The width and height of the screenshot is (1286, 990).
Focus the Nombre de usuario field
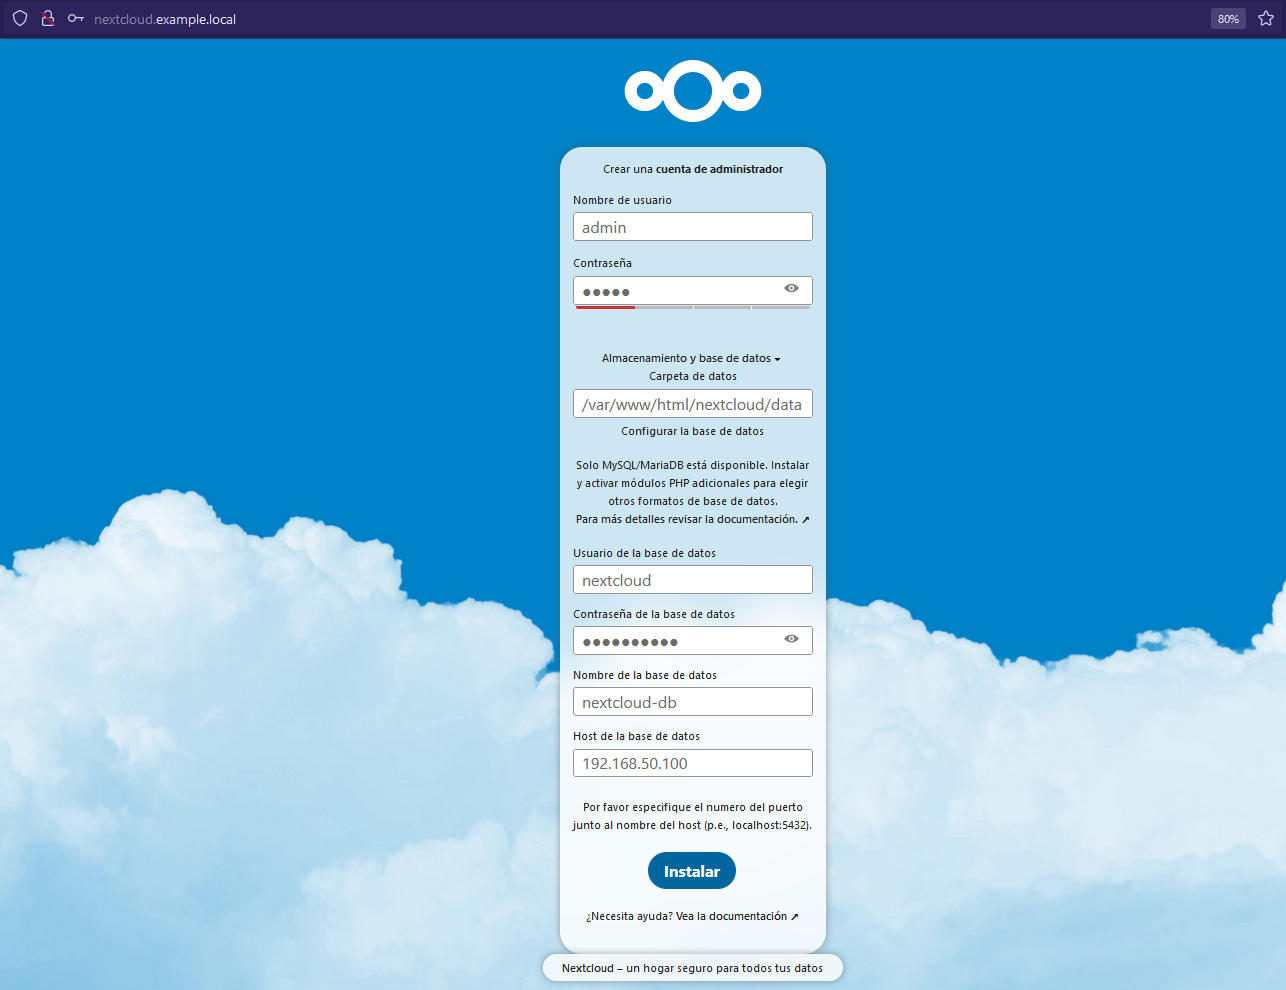[x=693, y=227]
